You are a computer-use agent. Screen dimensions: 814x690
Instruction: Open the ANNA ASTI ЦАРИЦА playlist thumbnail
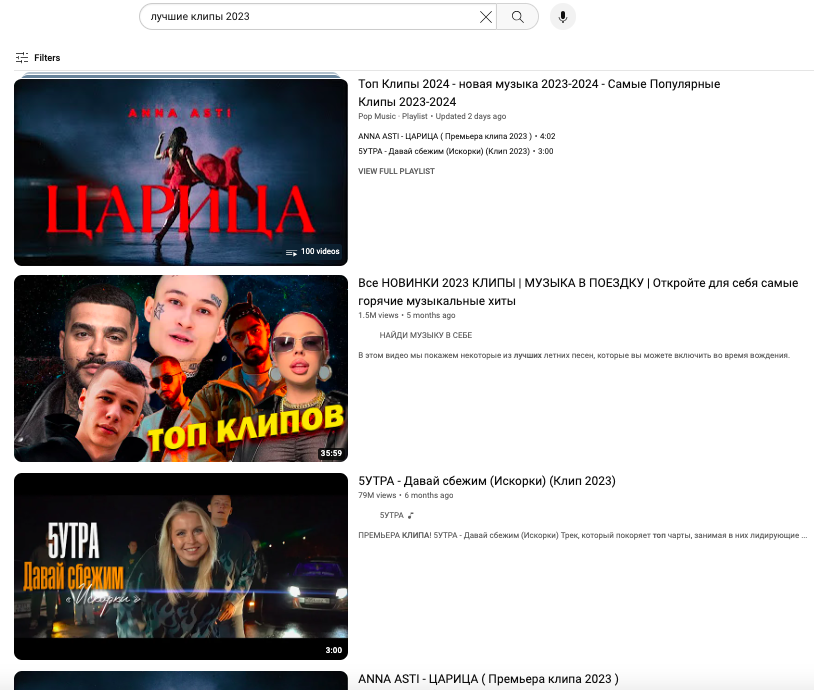[x=181, y=172]
